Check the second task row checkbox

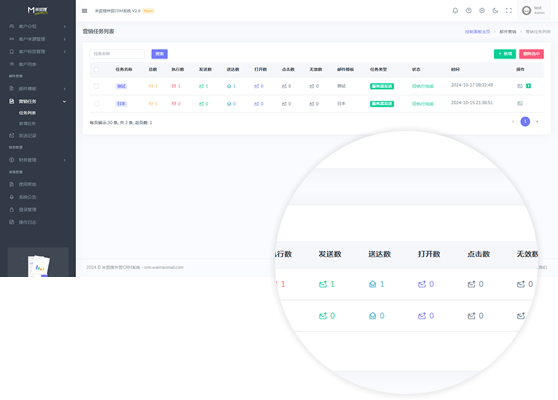[x=96, y=104]
